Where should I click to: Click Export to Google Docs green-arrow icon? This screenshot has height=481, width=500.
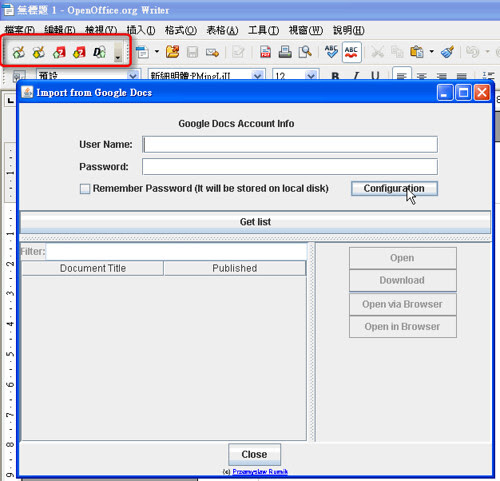click(19, 52)
